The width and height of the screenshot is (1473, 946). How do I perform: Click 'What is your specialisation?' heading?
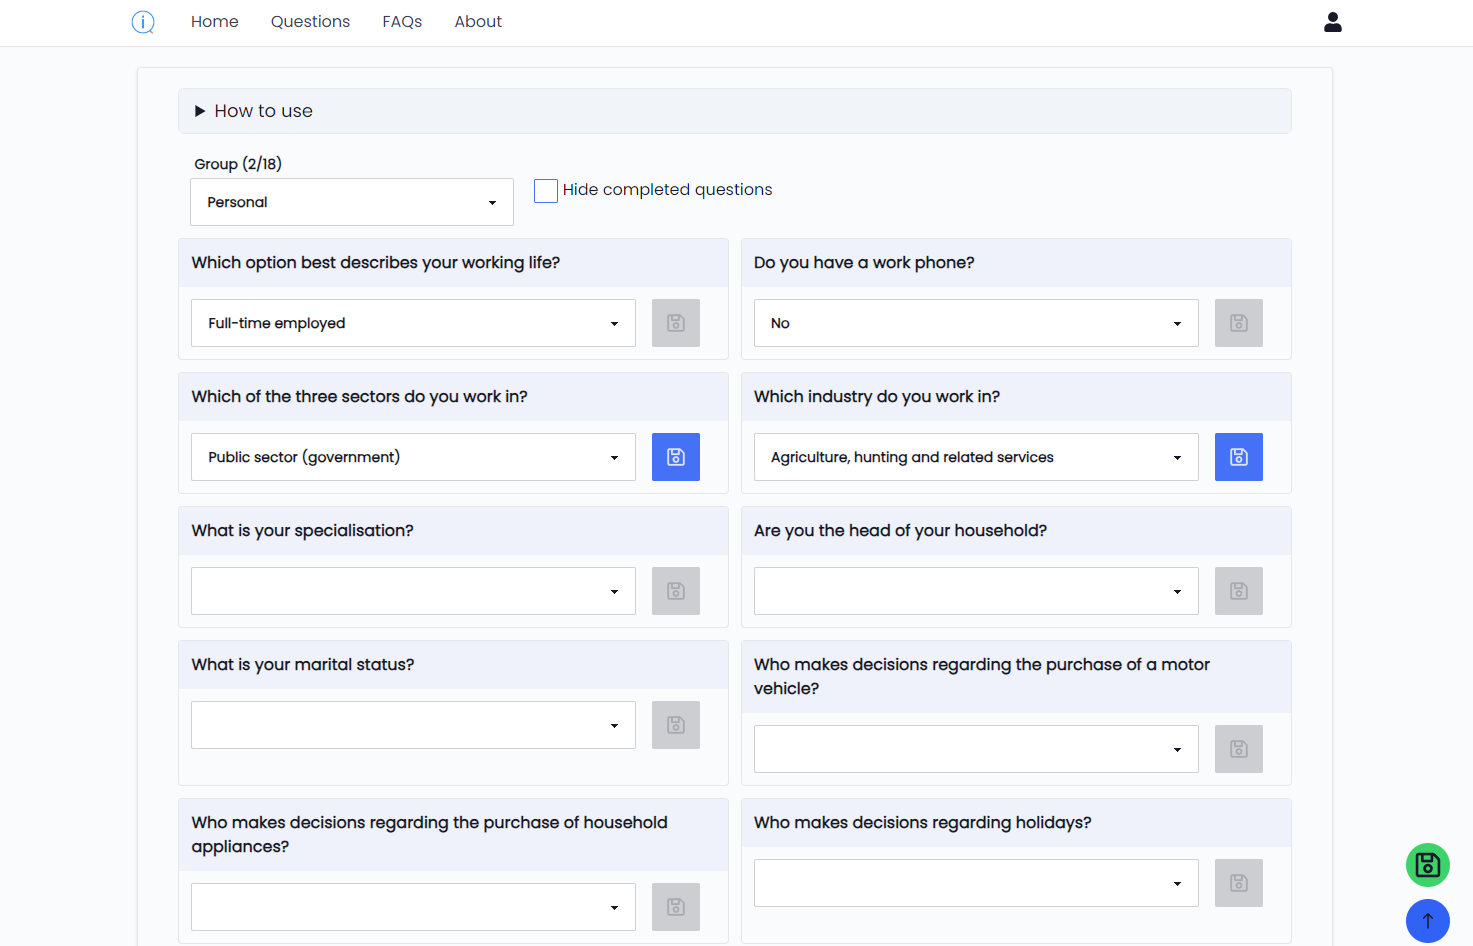pos(302,531)
